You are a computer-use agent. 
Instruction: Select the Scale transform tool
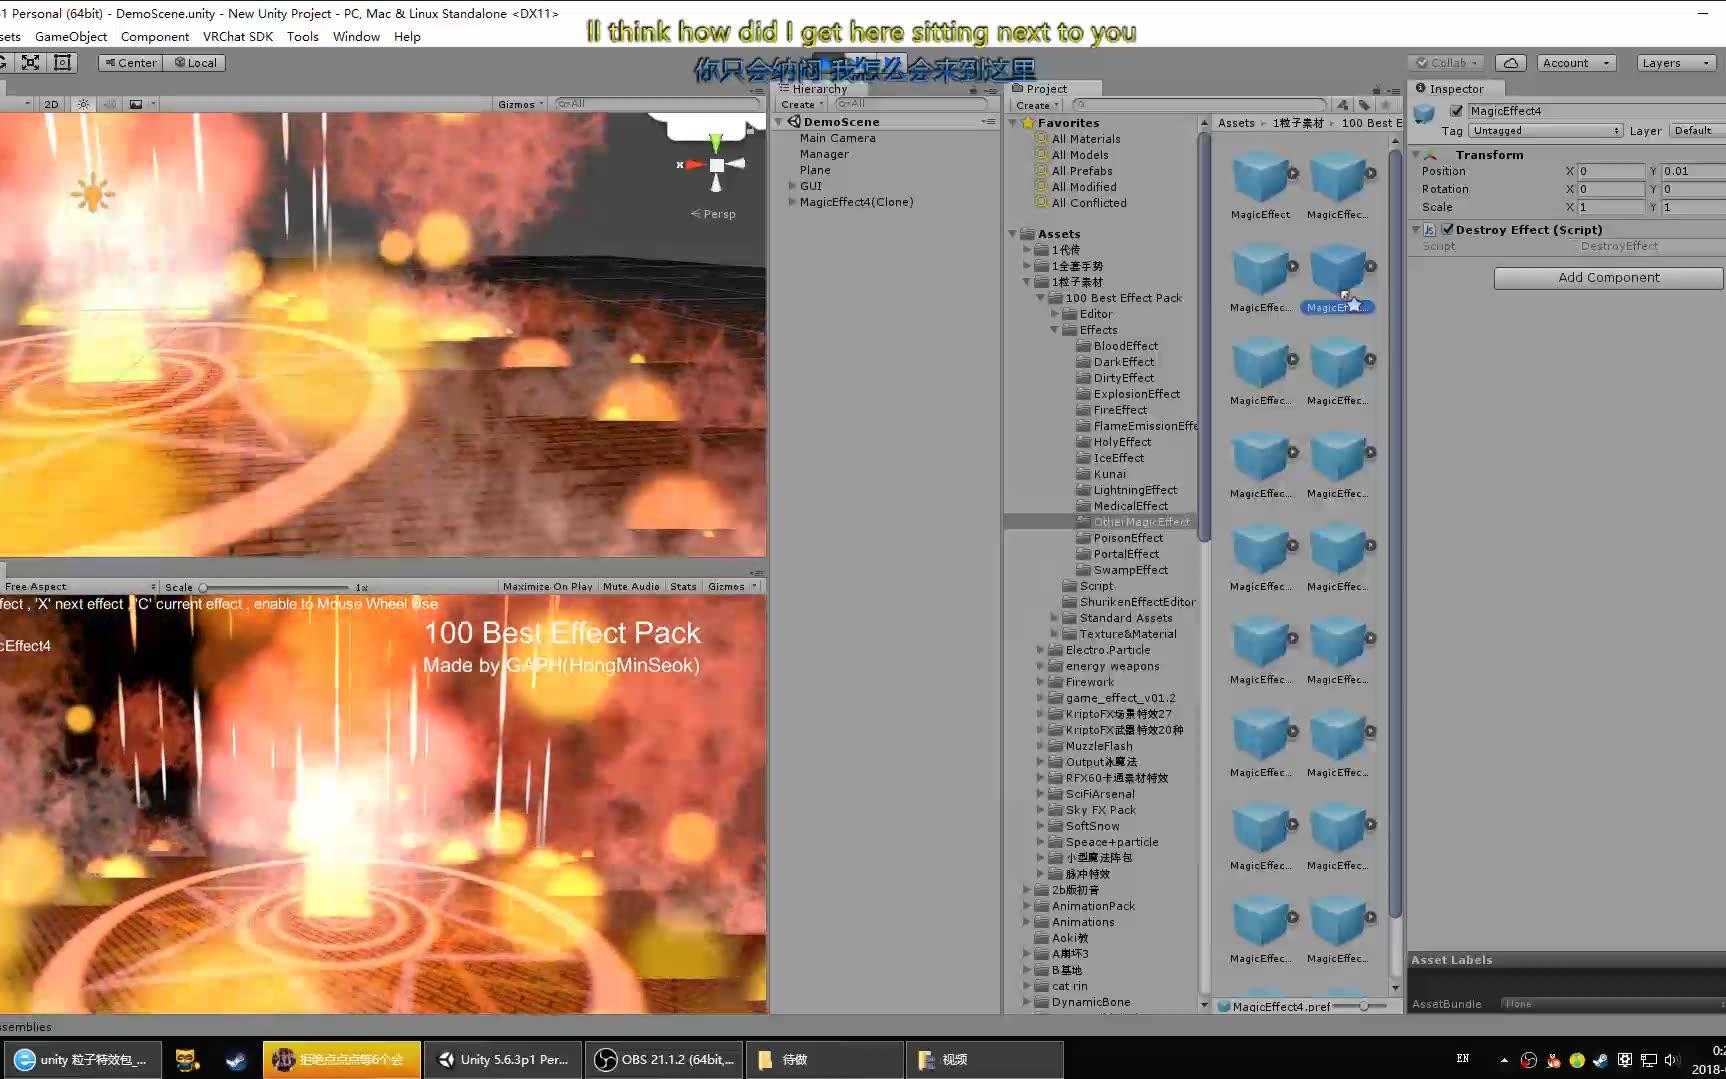click(31, 62)
